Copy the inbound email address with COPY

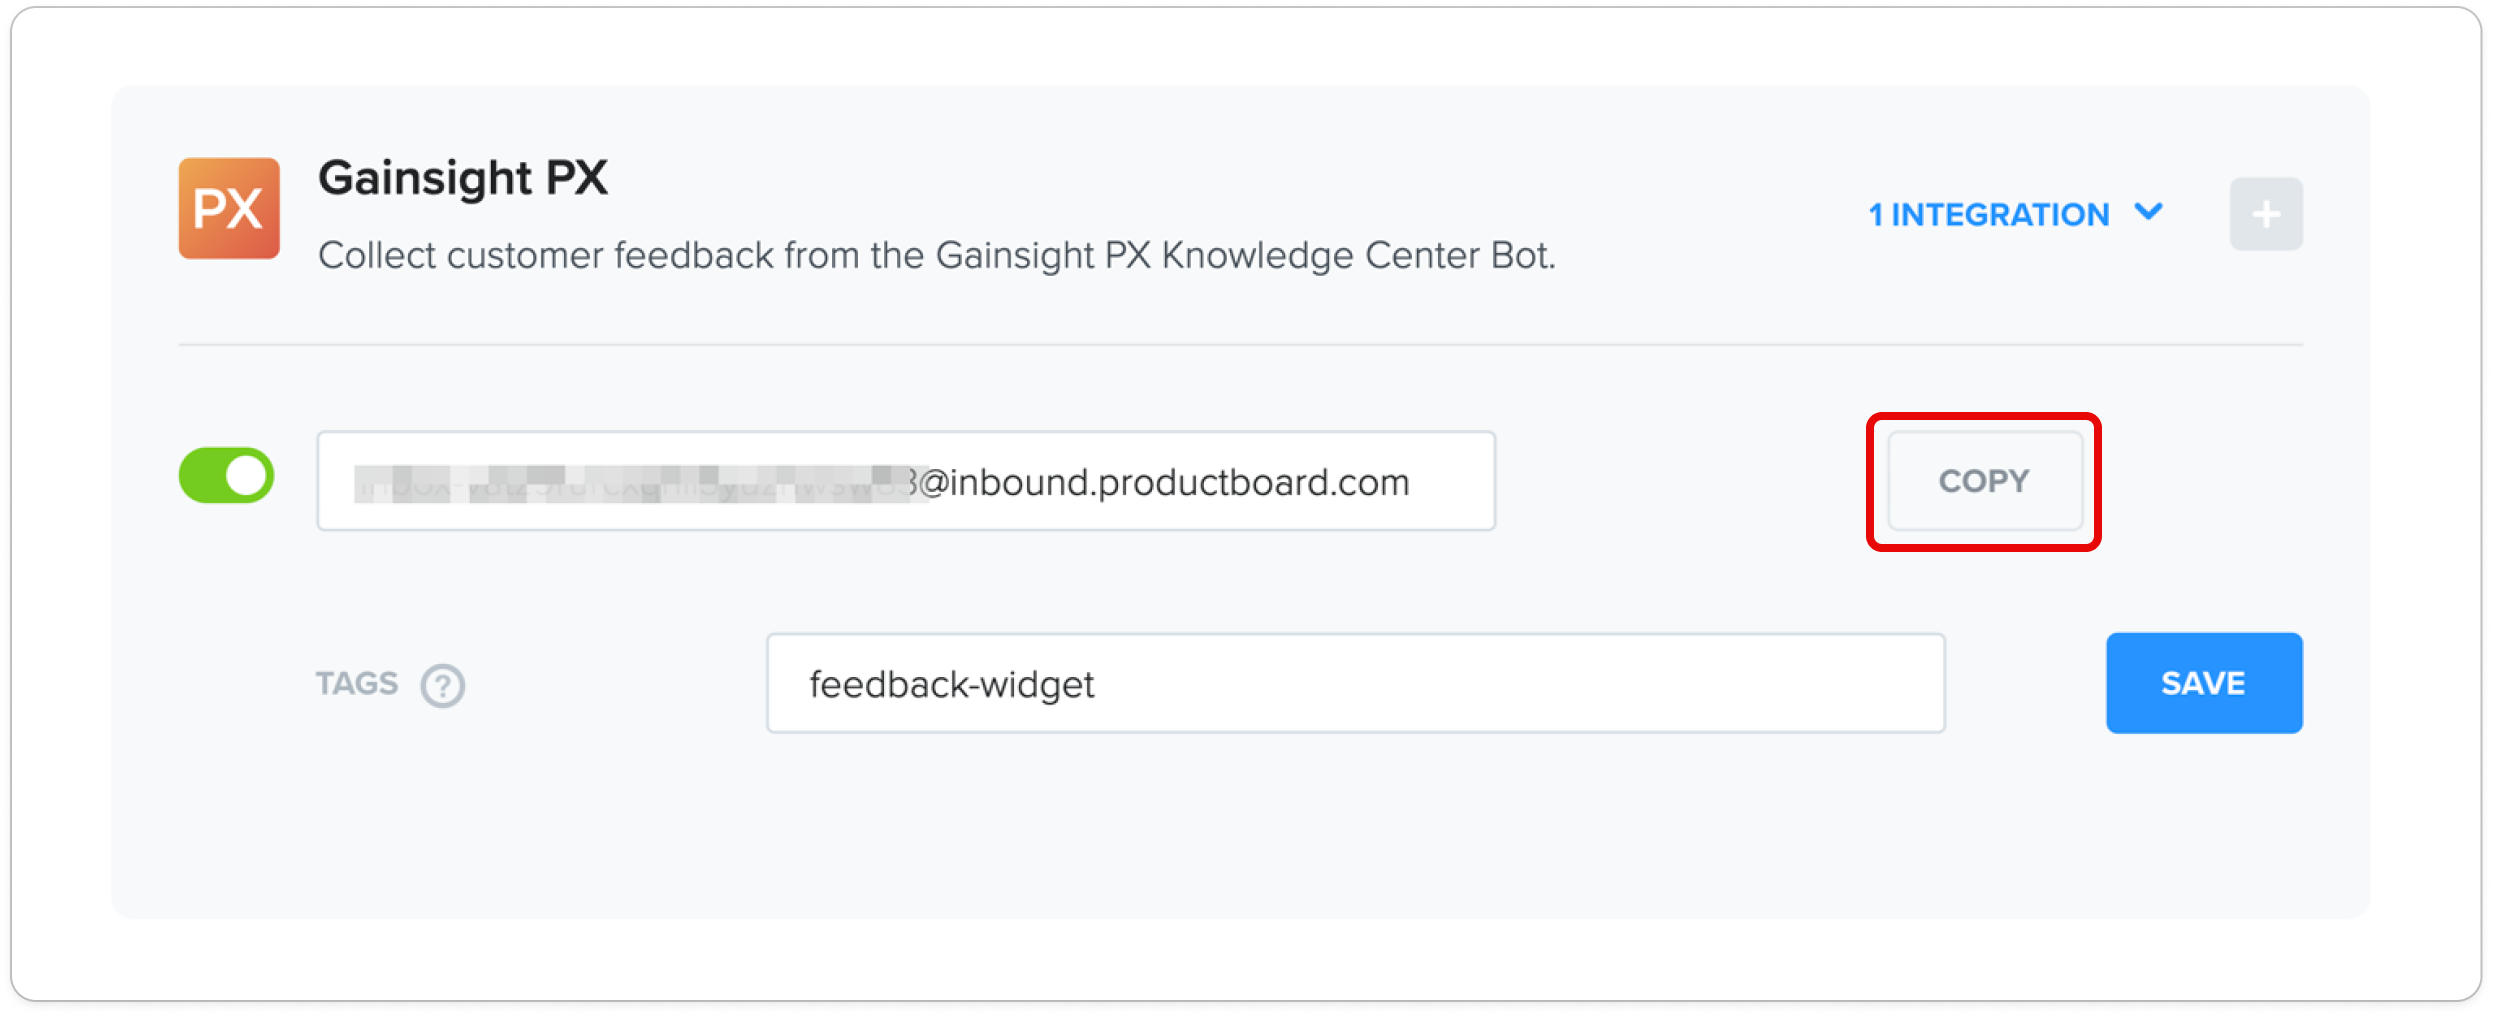point(1984,481)
